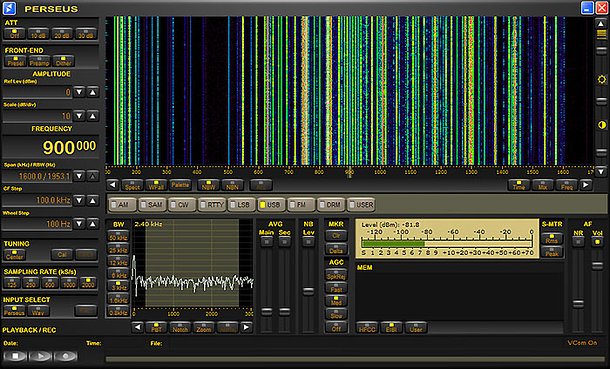Set sampling rate to 125 kS/s
Image resolution: width=610 pixels, height=369 pixels.
[12, 283]
